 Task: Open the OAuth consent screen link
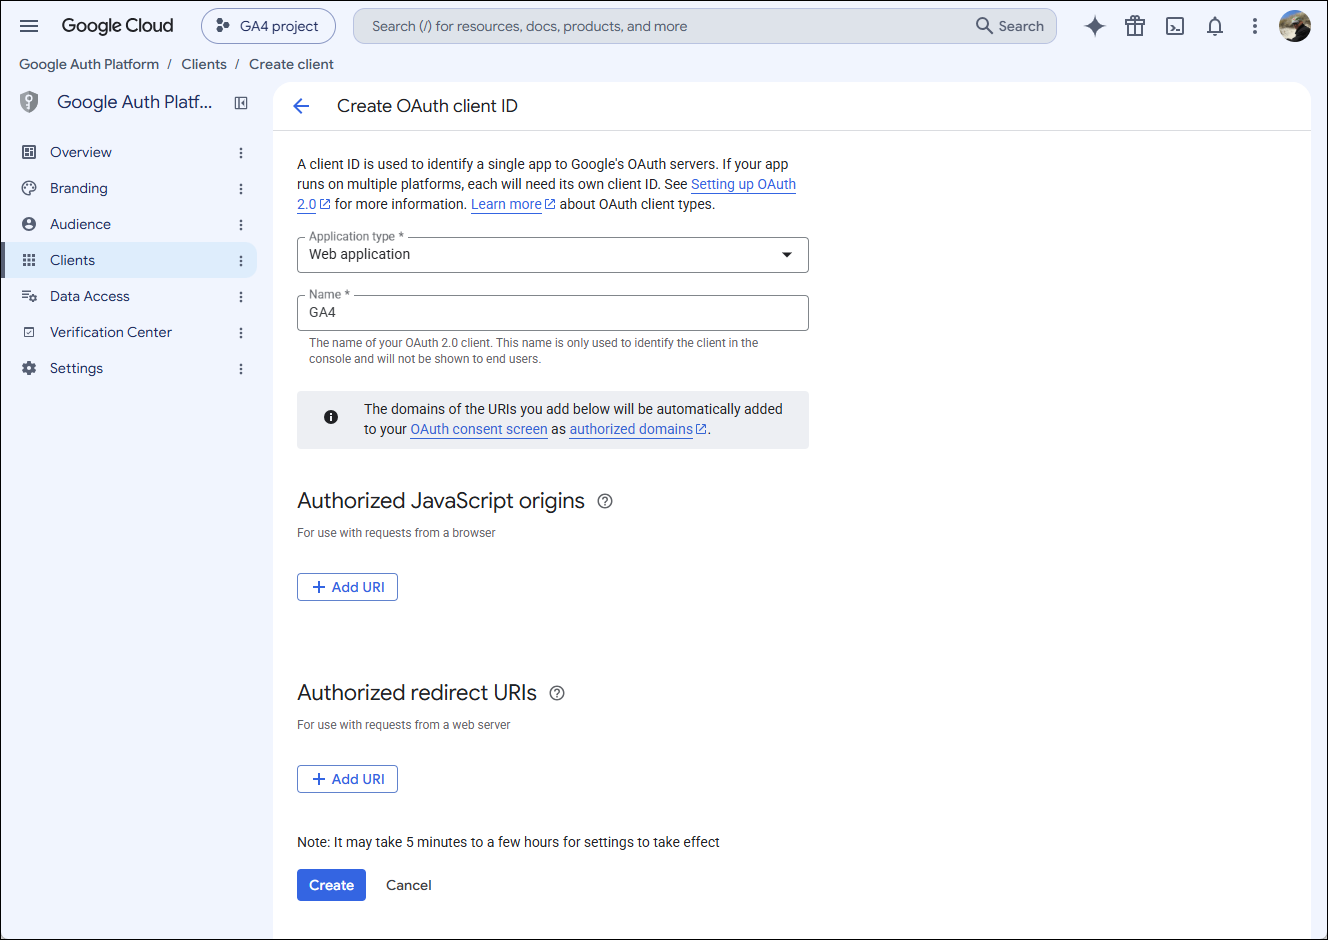479,429
